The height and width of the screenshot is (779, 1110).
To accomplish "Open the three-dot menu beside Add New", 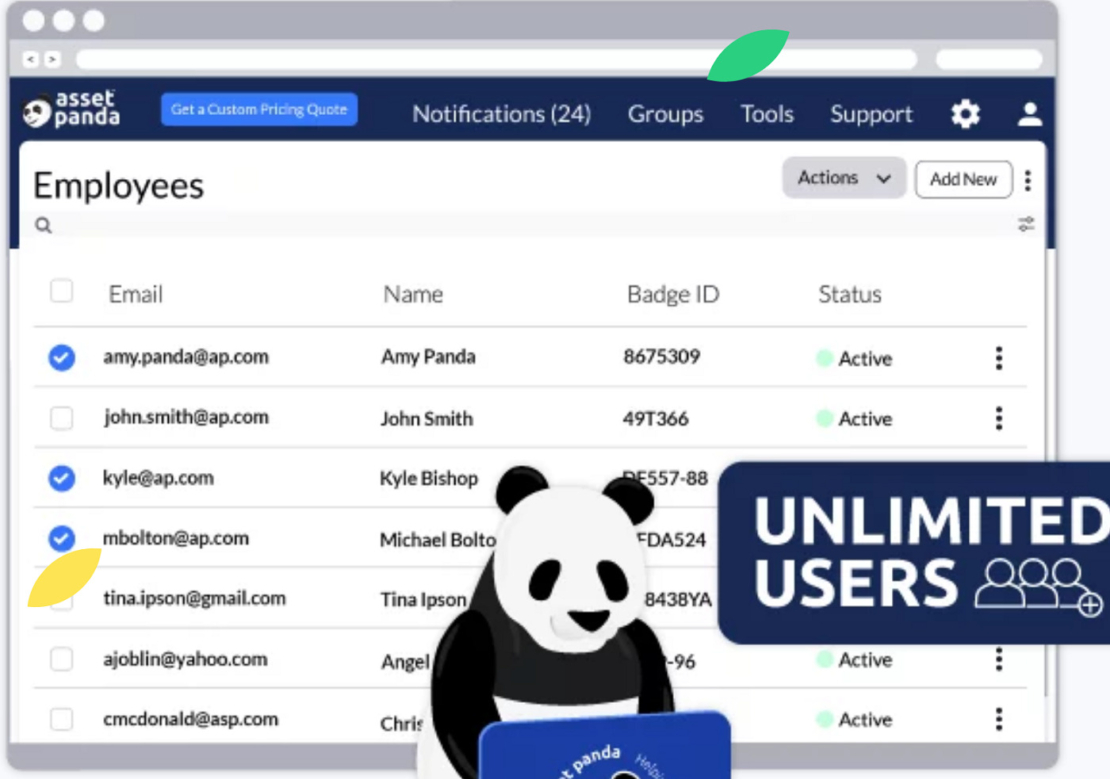I will pyautogui.click(x=1028, y=180).
